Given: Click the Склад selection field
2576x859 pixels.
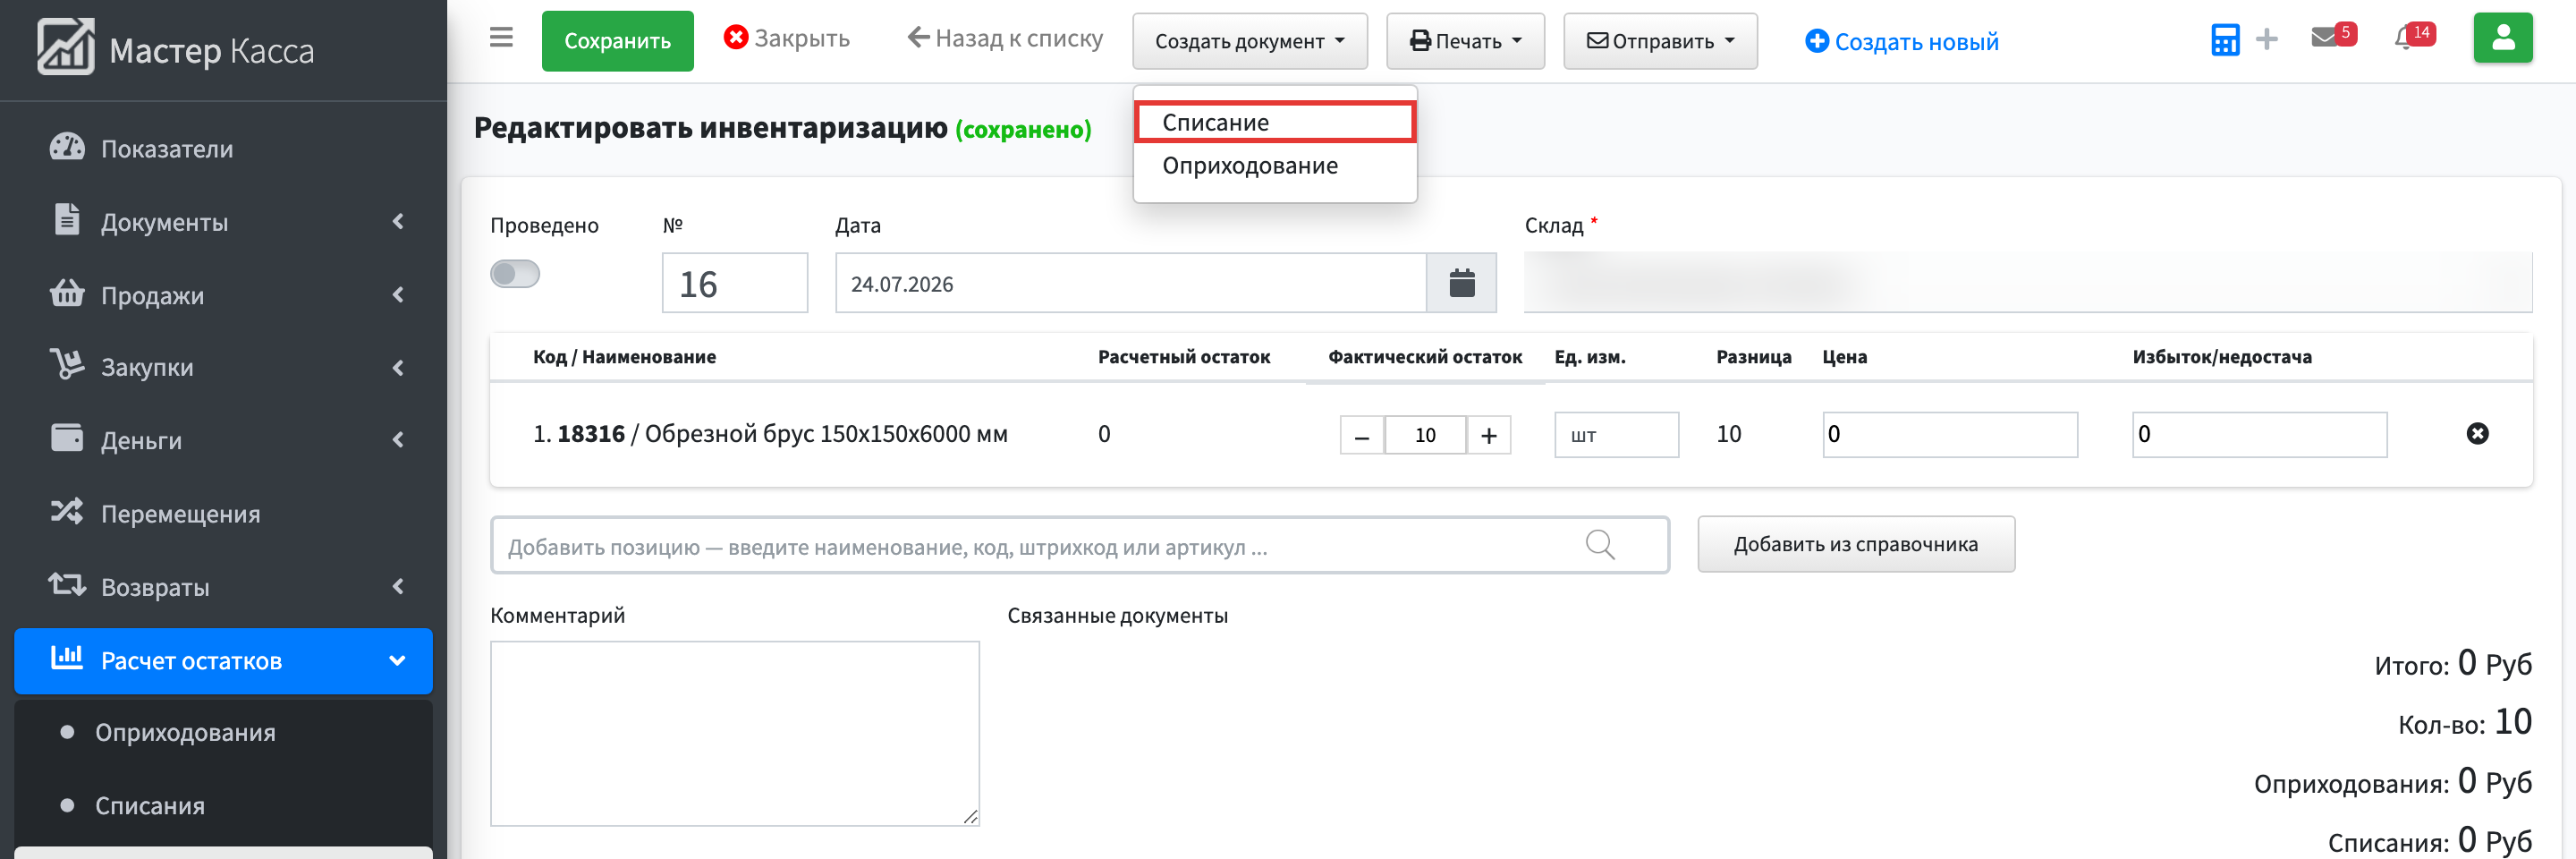Looking at the screenshot, I should pyautogui.click(x=2028, y=282).
